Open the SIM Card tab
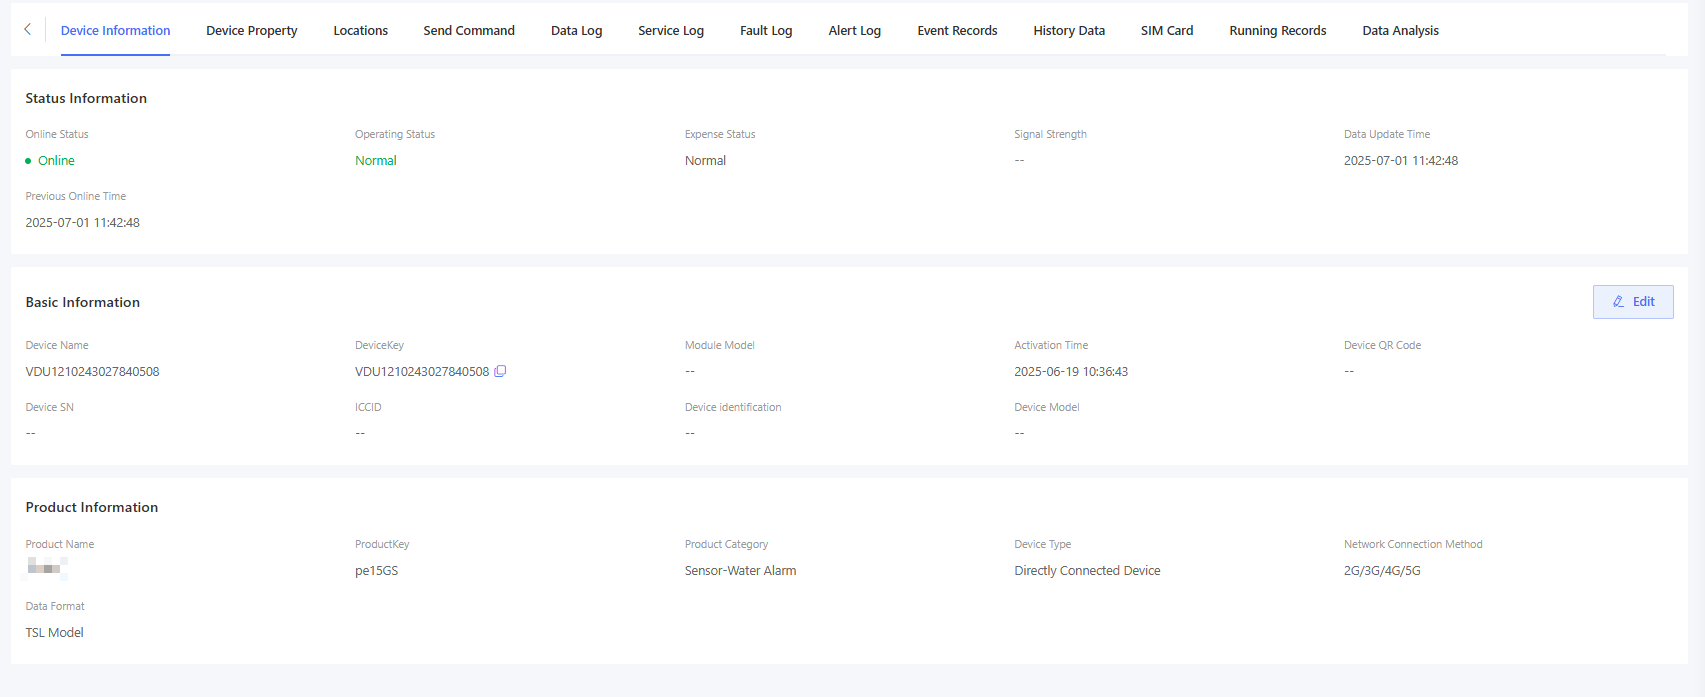 point(1166,31)
